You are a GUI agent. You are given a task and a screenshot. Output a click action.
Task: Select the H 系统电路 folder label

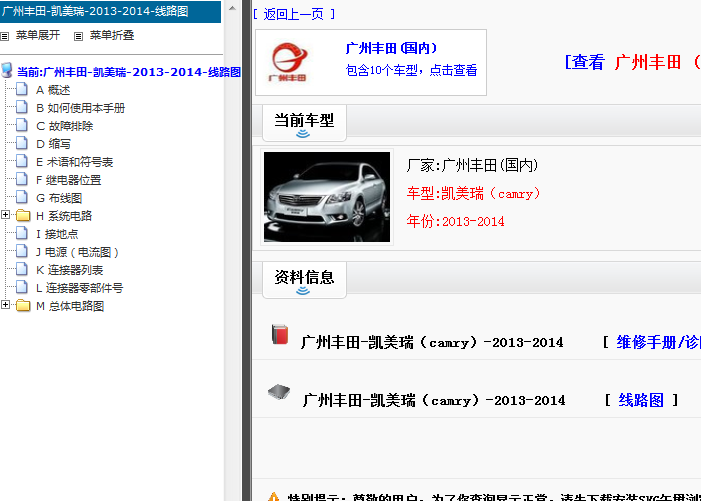click(x=64, y=216)
